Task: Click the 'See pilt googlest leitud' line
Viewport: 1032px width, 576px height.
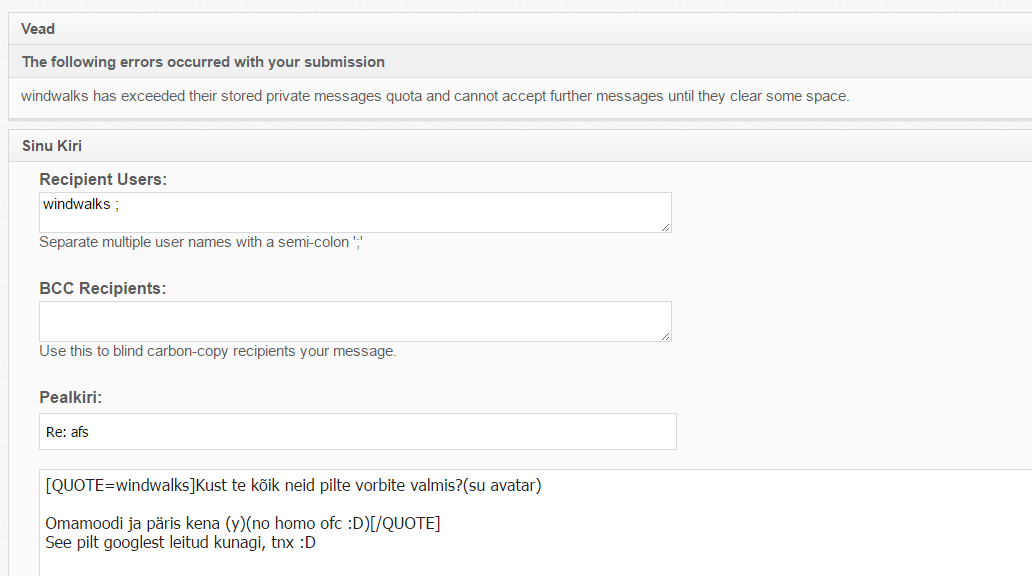Action: coord(181,543)
